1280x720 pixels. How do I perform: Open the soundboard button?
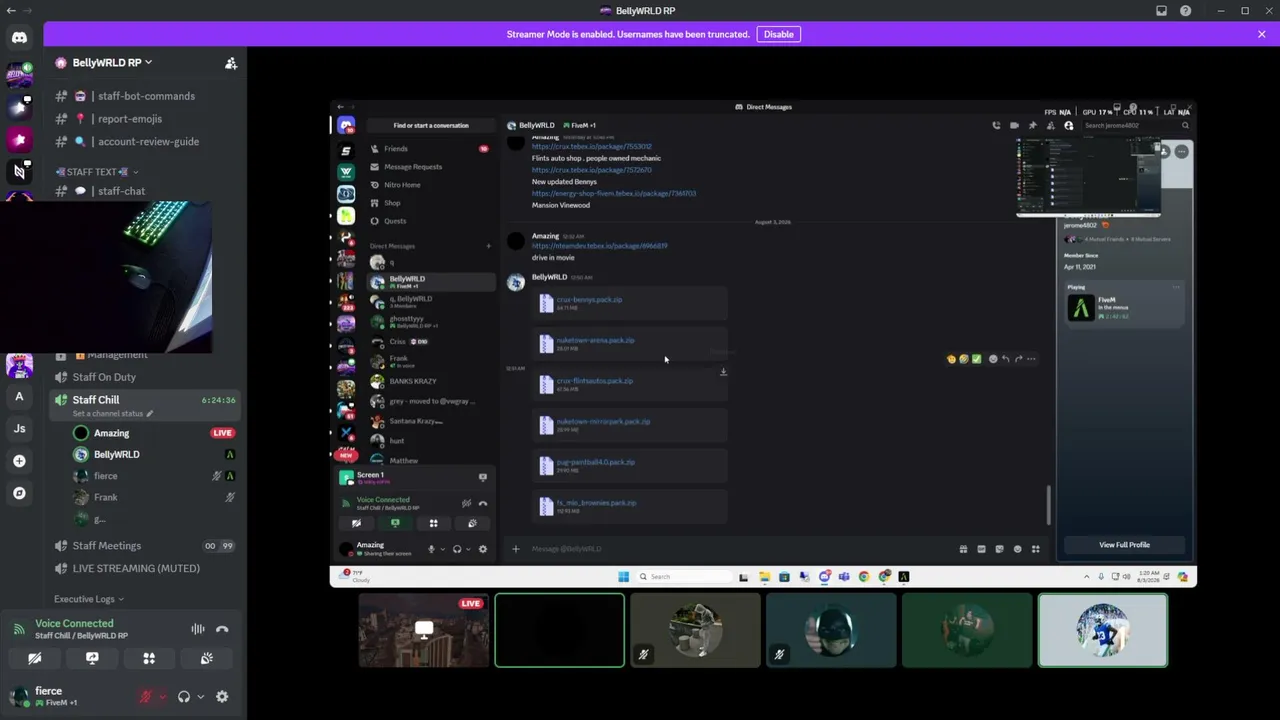206,658
